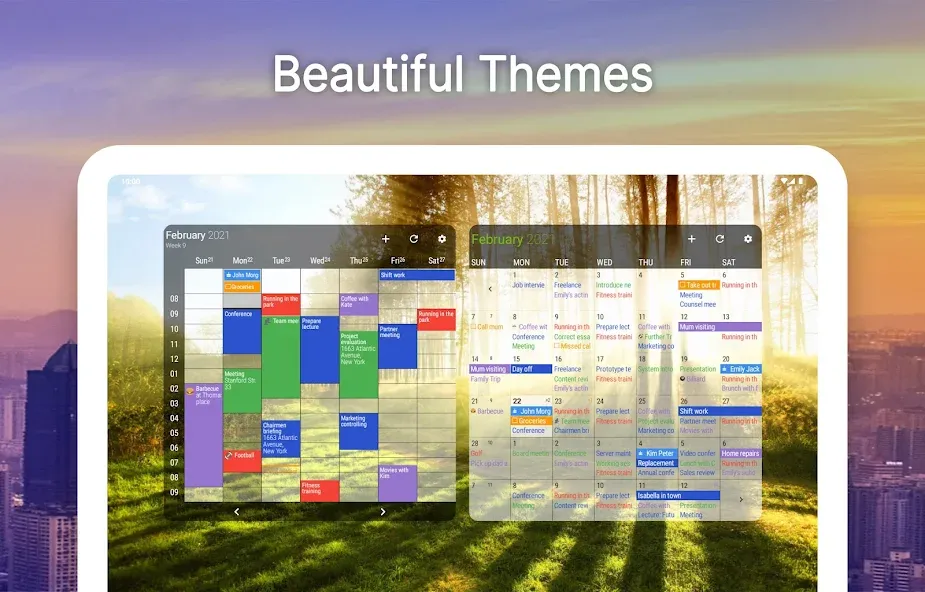Open Movies with Kim event
Viewport: 925px width, 592px height.
398,484
